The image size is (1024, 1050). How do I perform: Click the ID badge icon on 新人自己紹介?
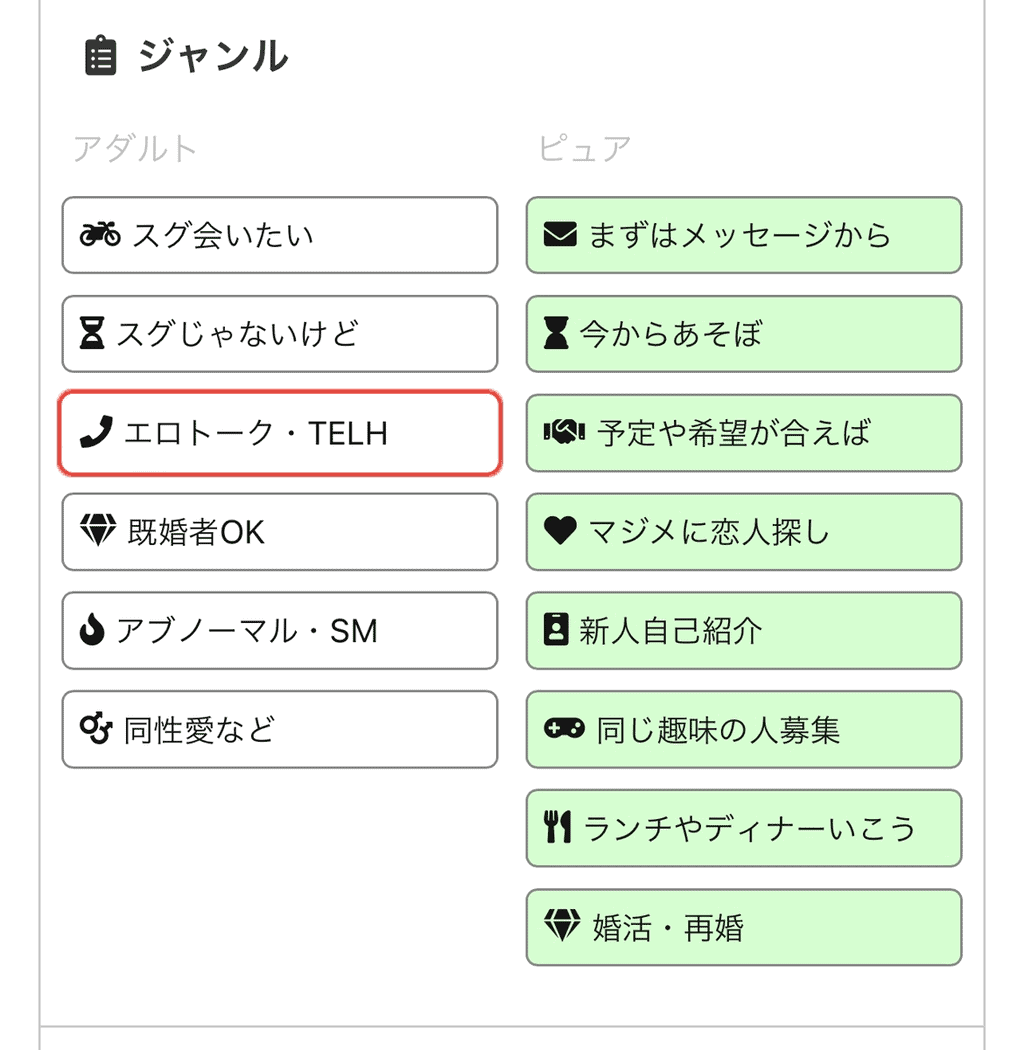pyautogui.click(x=557, y=630)
